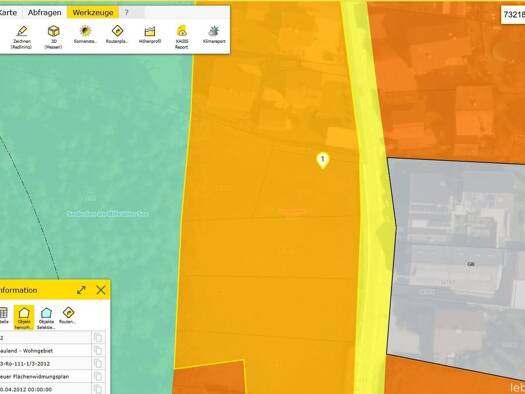Select the Werkzeuge tab
This screenshot has width=525, height=394.
pyautogui.click(x=93, y=13)
